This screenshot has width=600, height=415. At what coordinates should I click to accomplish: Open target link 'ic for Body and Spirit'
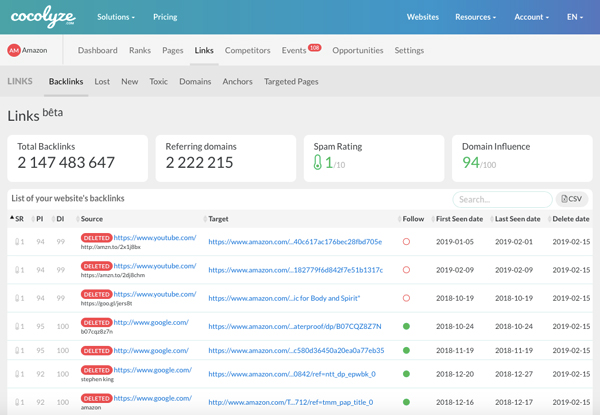[x=284, y=298]
